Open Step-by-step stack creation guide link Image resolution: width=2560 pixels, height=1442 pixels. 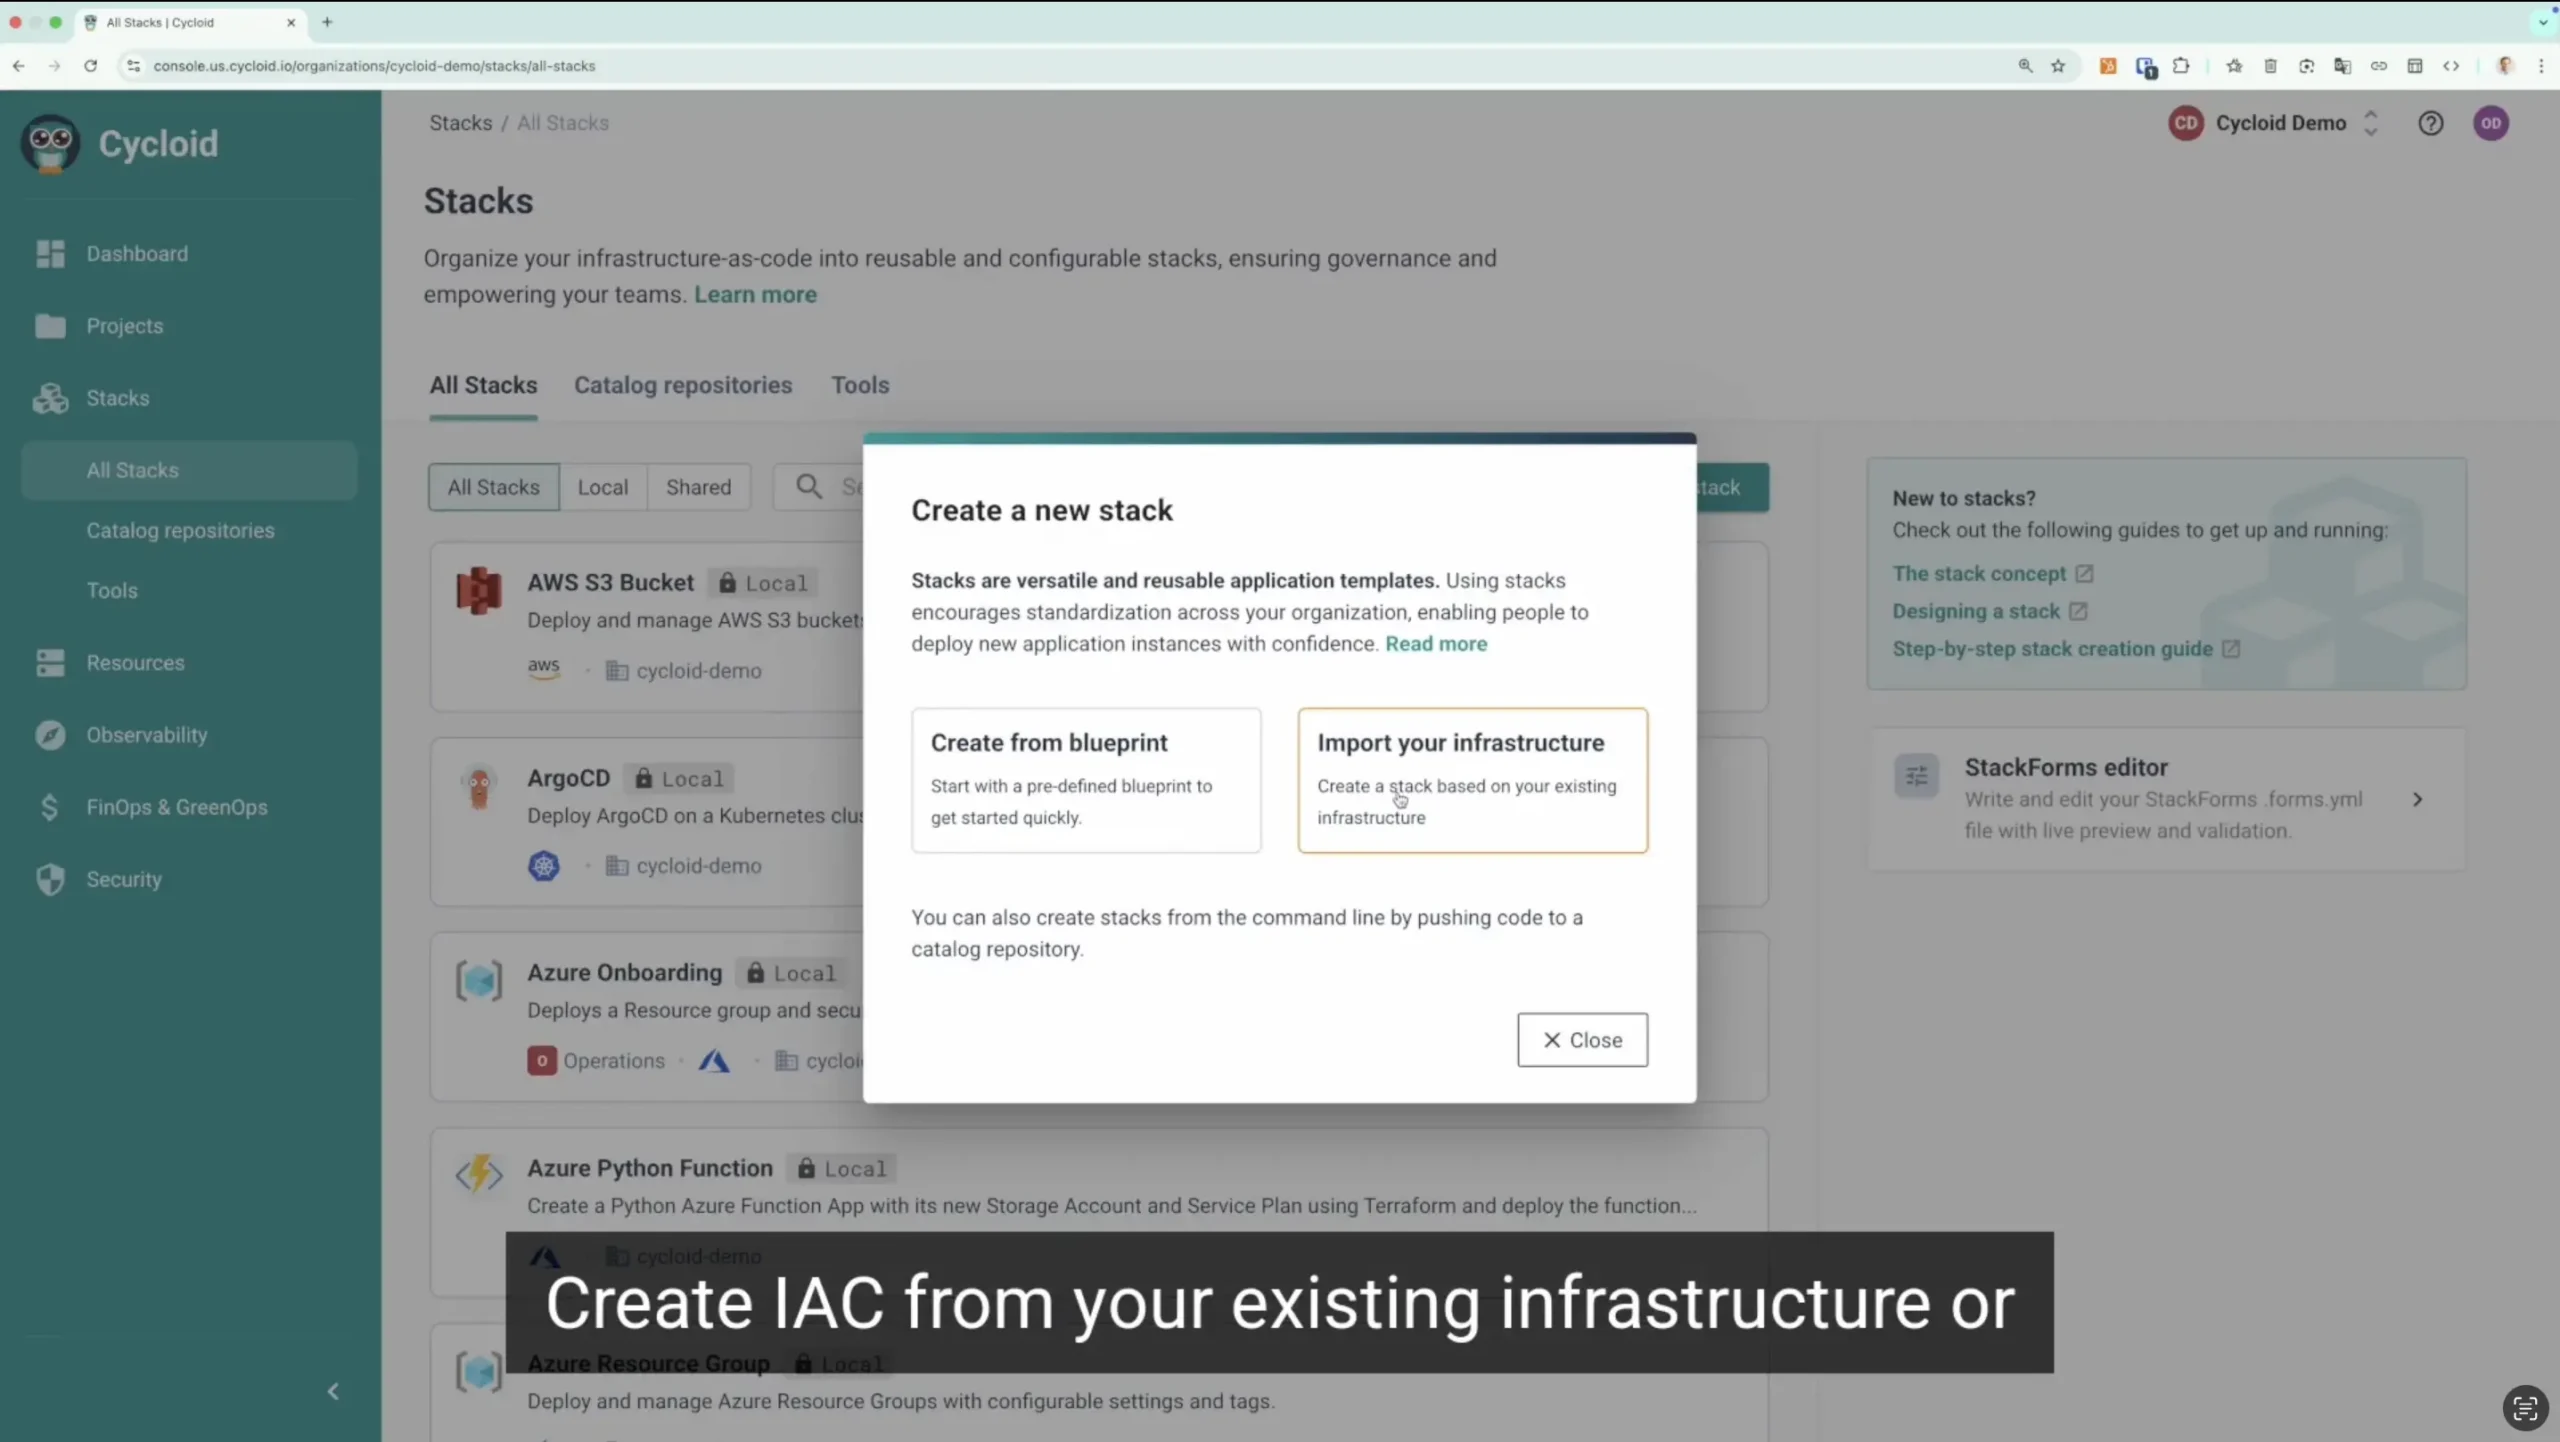(x=2066, y=649)
